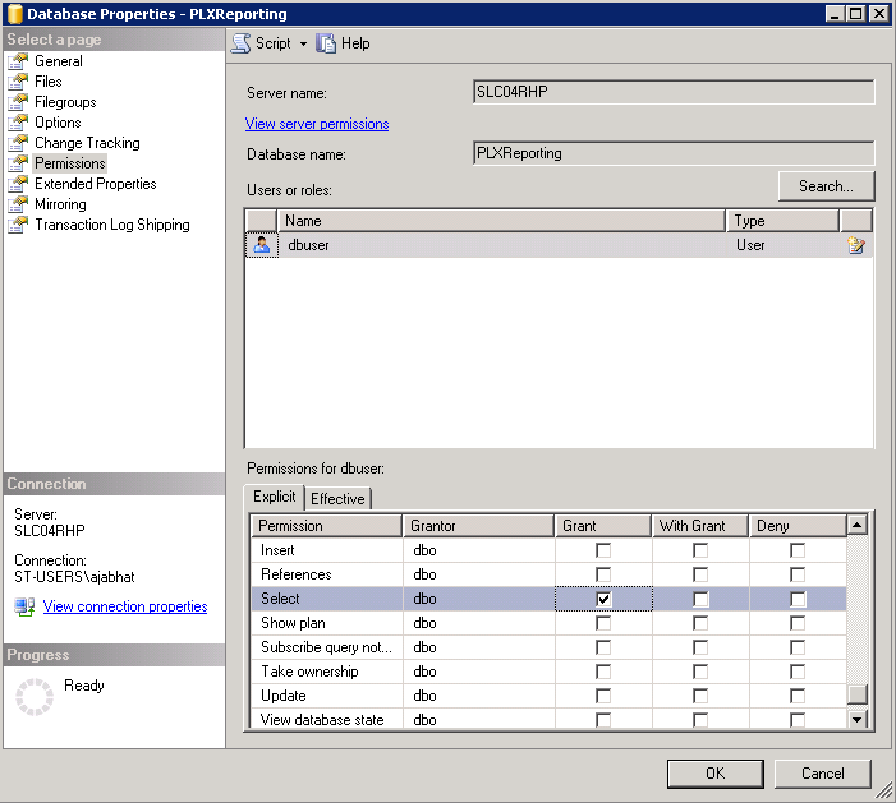Click the Cancel button
This screenshot has width=896, height=803.
[823, 774]
